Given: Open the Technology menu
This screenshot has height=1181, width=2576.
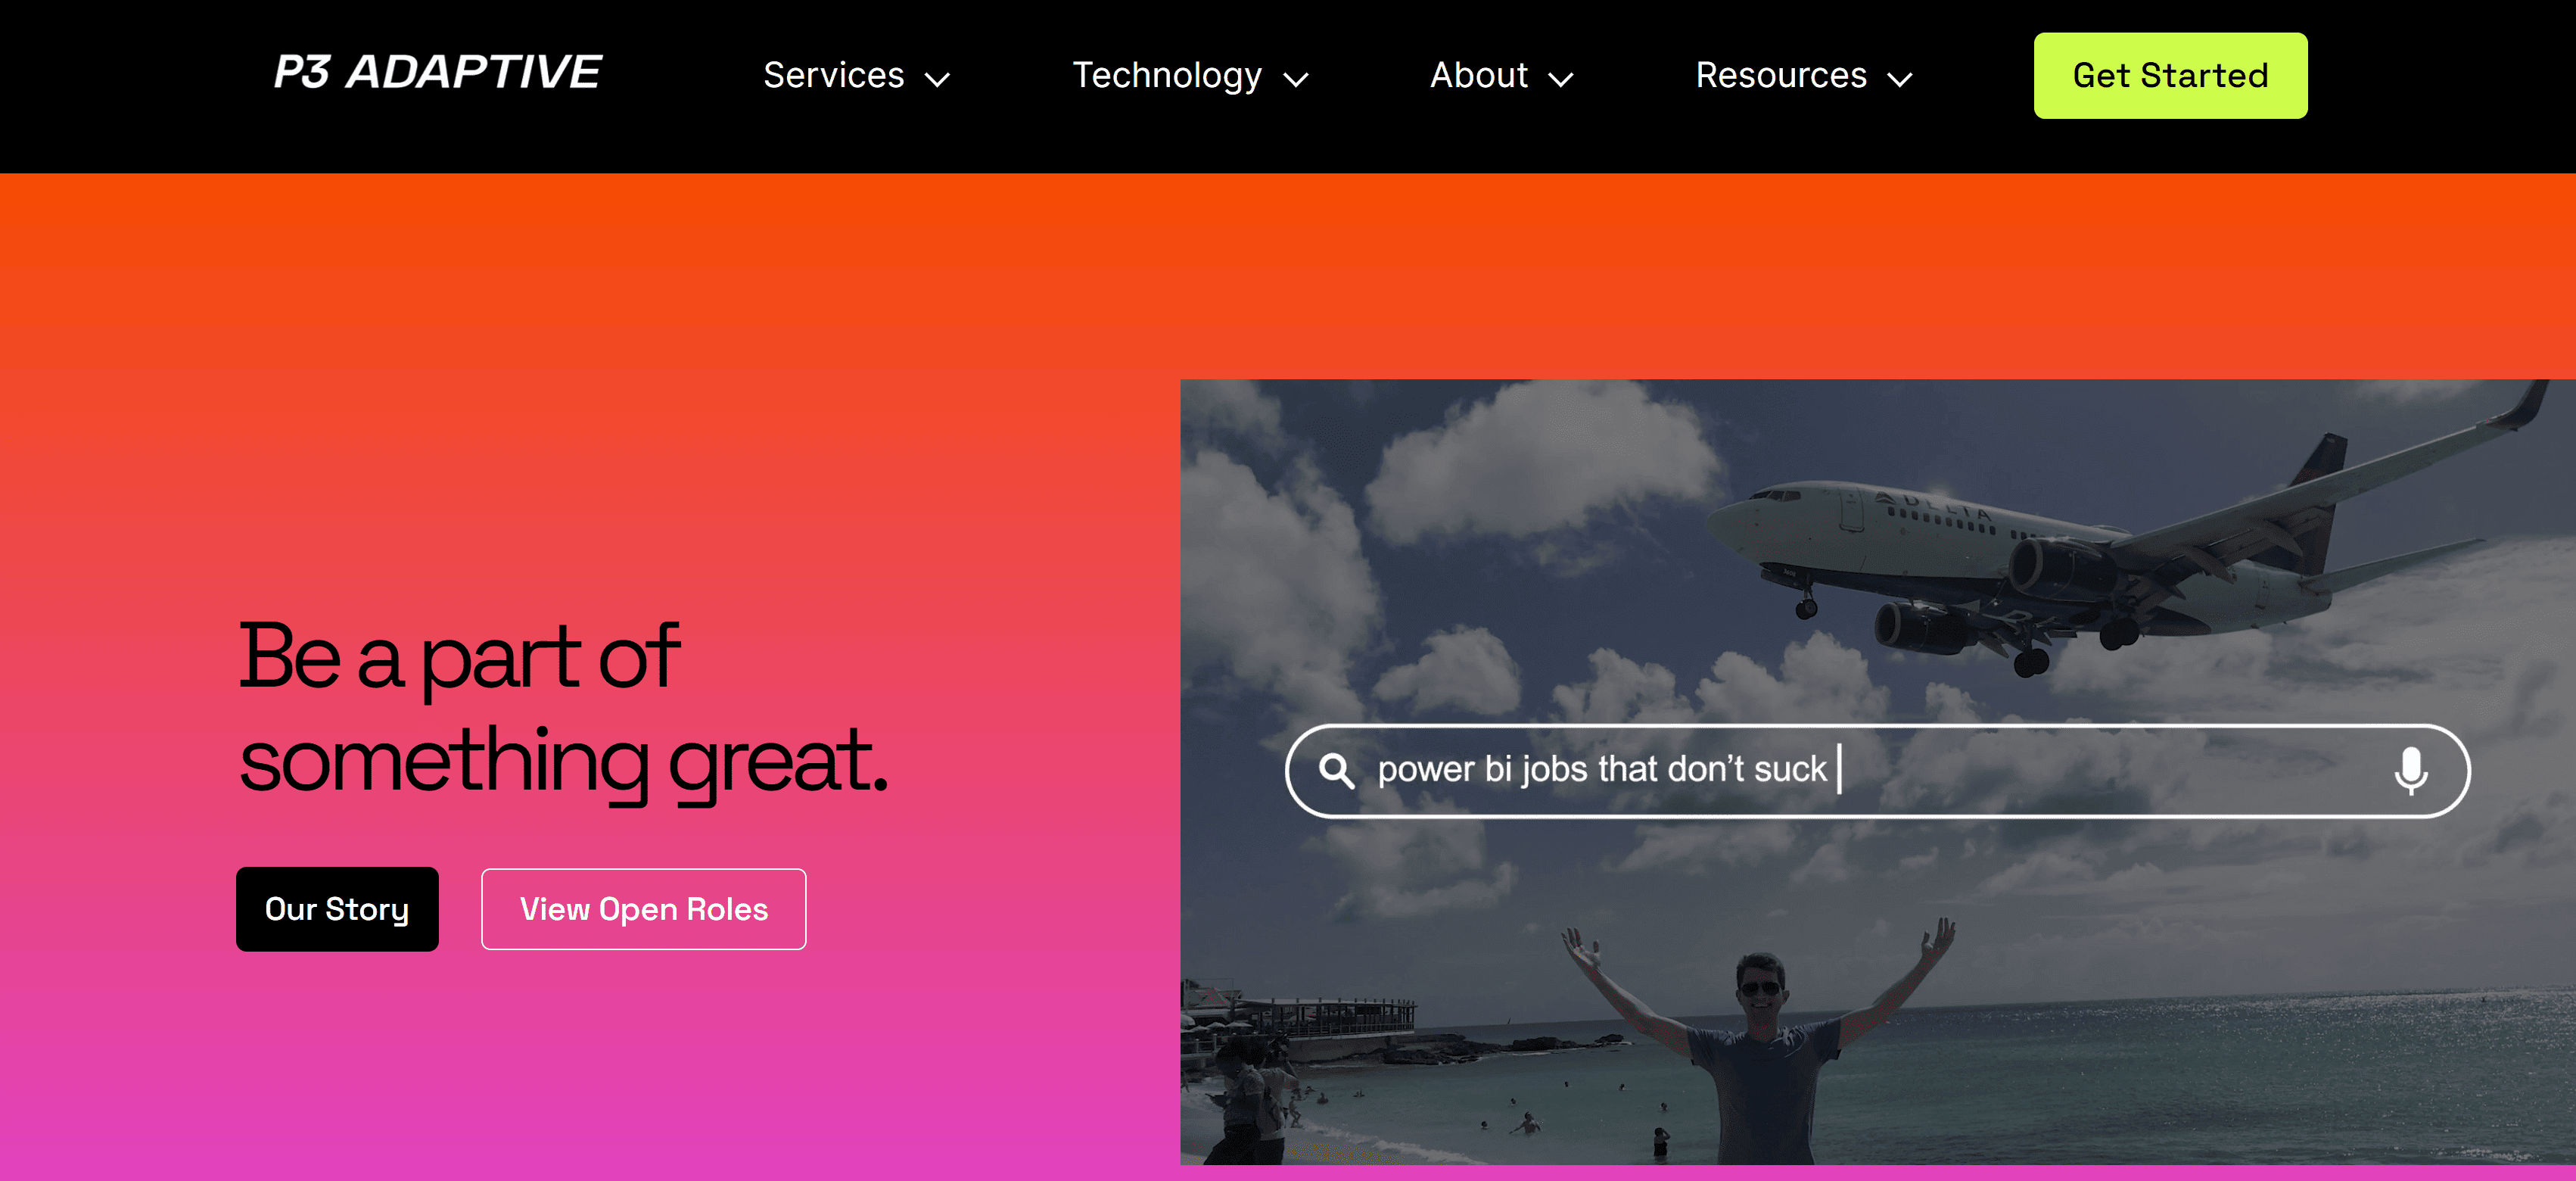Looking at the screenshot, I should (x=1166, y=75).
